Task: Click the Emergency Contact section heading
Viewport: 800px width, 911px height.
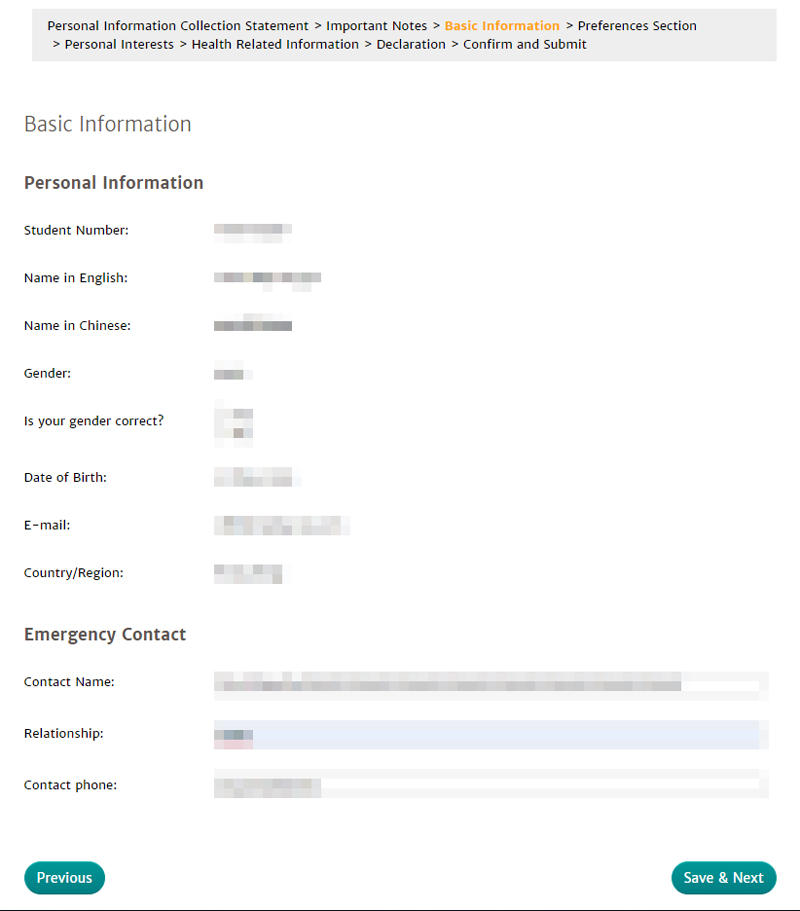Action: [x=105, y=635]
